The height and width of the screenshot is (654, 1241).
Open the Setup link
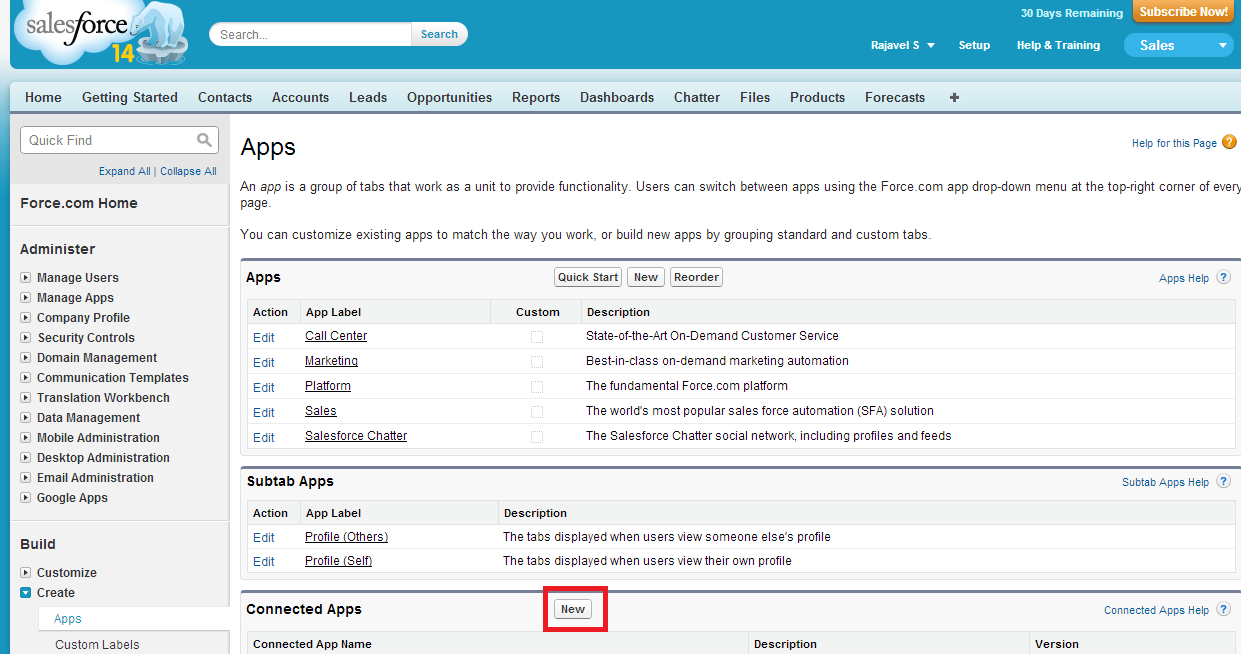(974, 45)
